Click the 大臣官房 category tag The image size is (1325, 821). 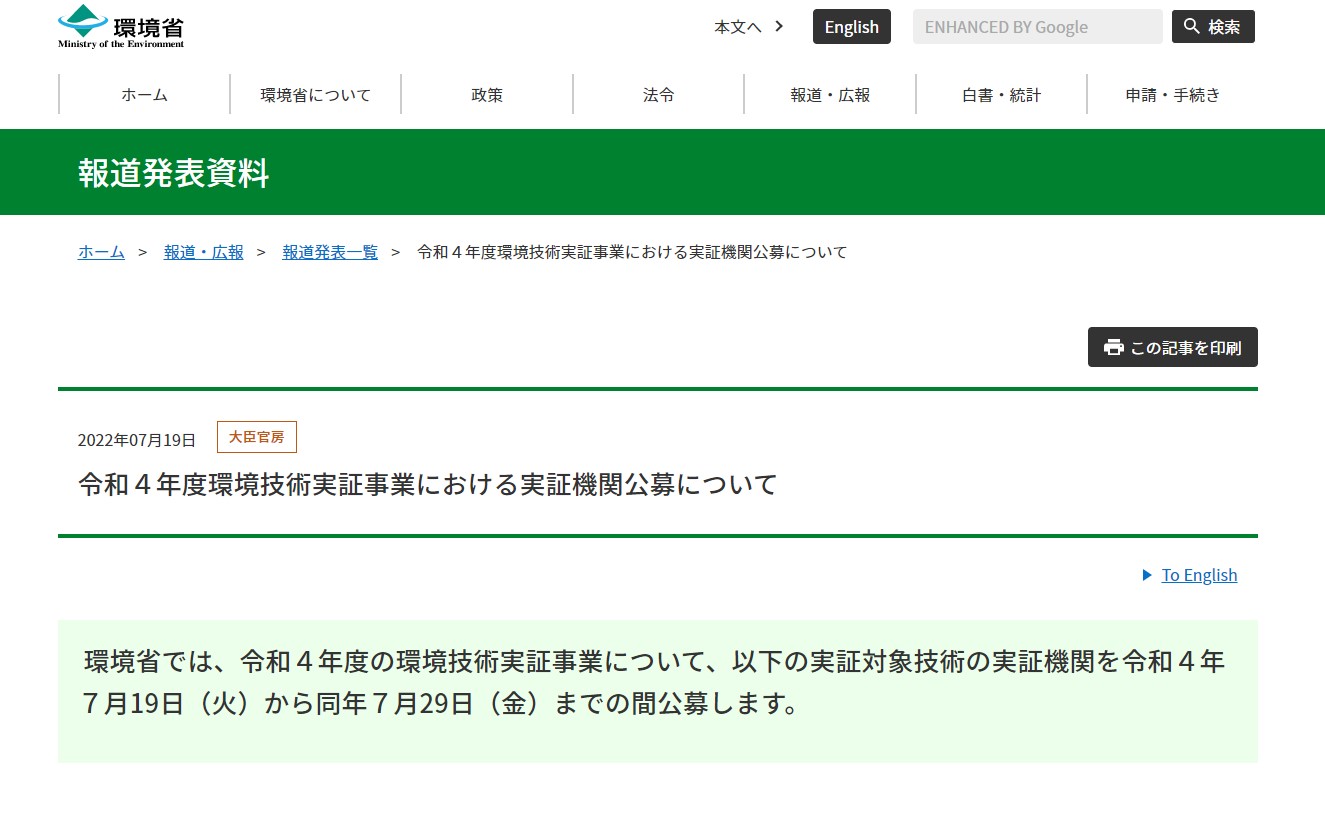tap(256, 437)
